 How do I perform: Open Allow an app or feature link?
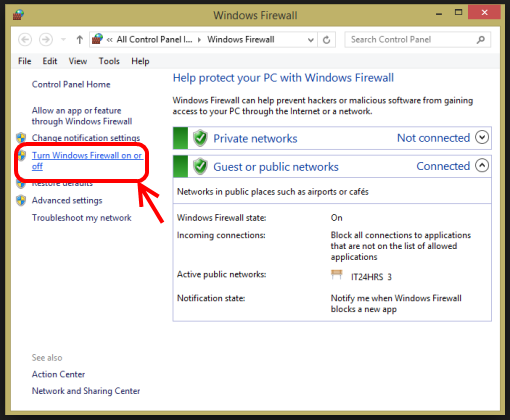click(x=82, y=116)
